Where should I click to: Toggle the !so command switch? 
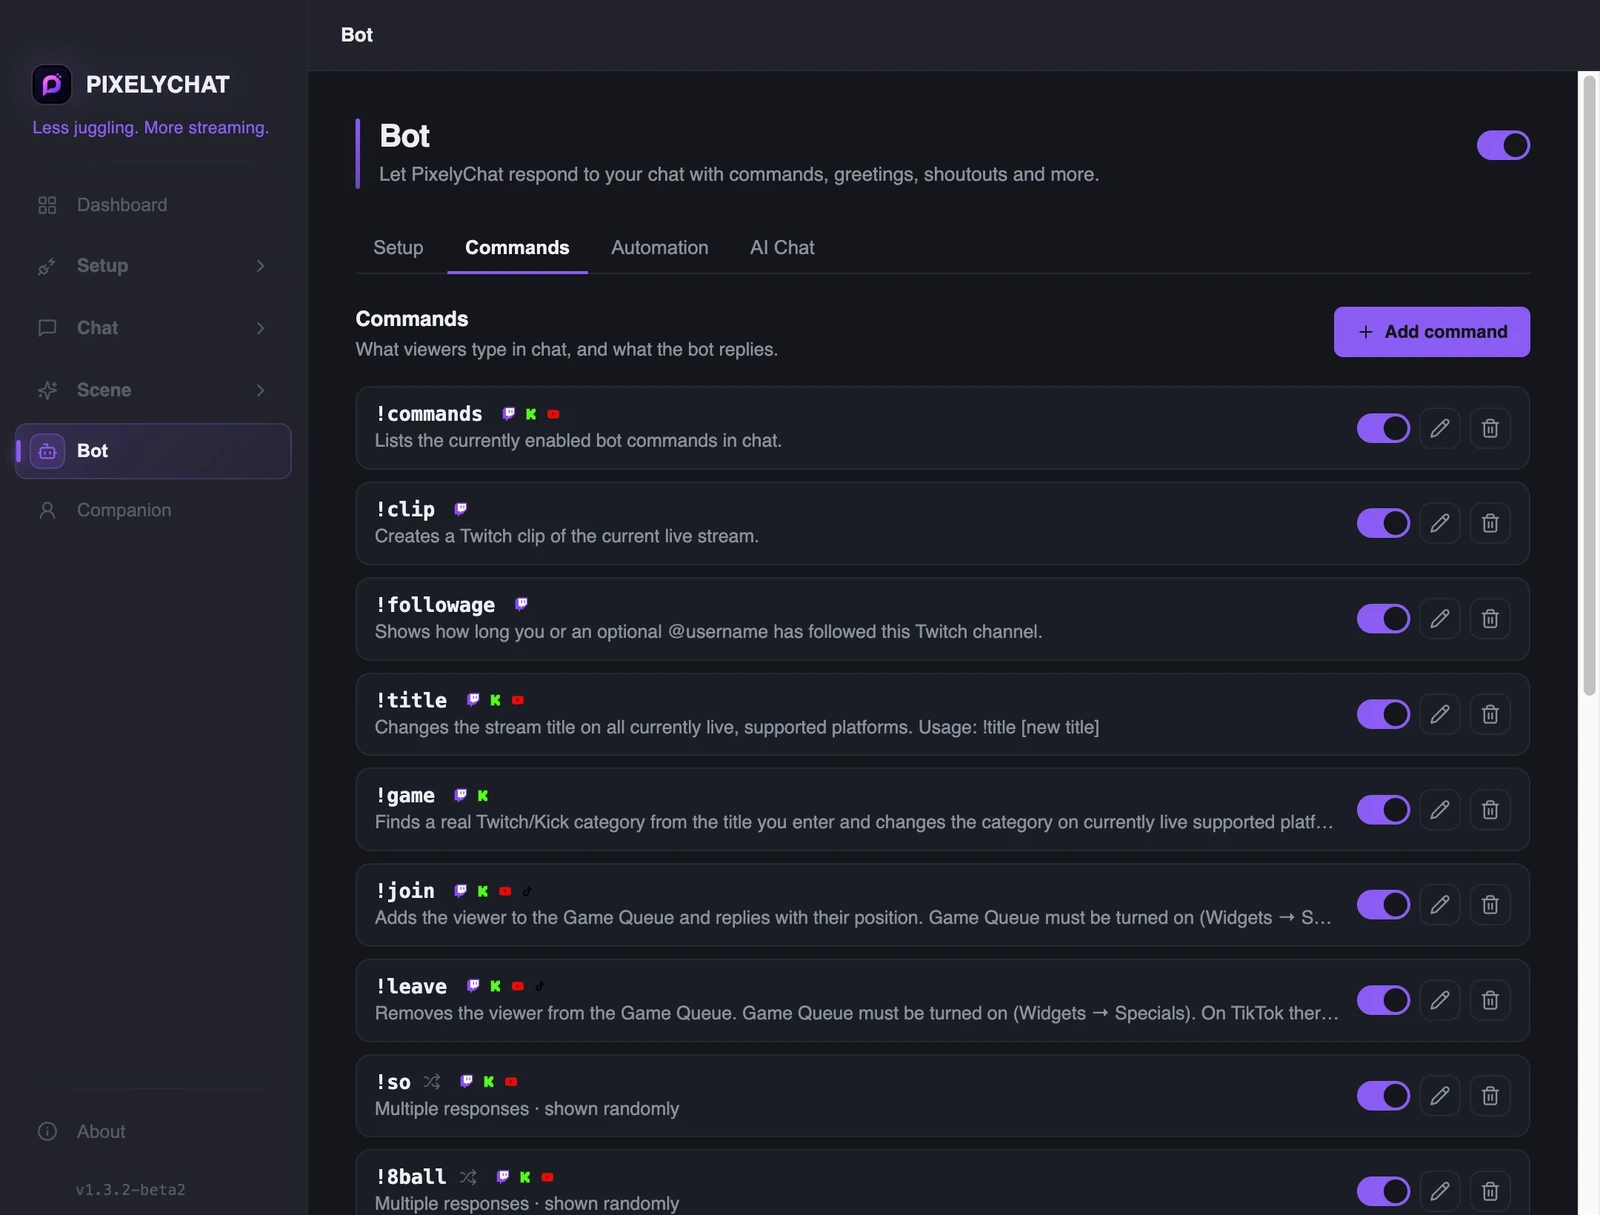click(1383, 1096)
